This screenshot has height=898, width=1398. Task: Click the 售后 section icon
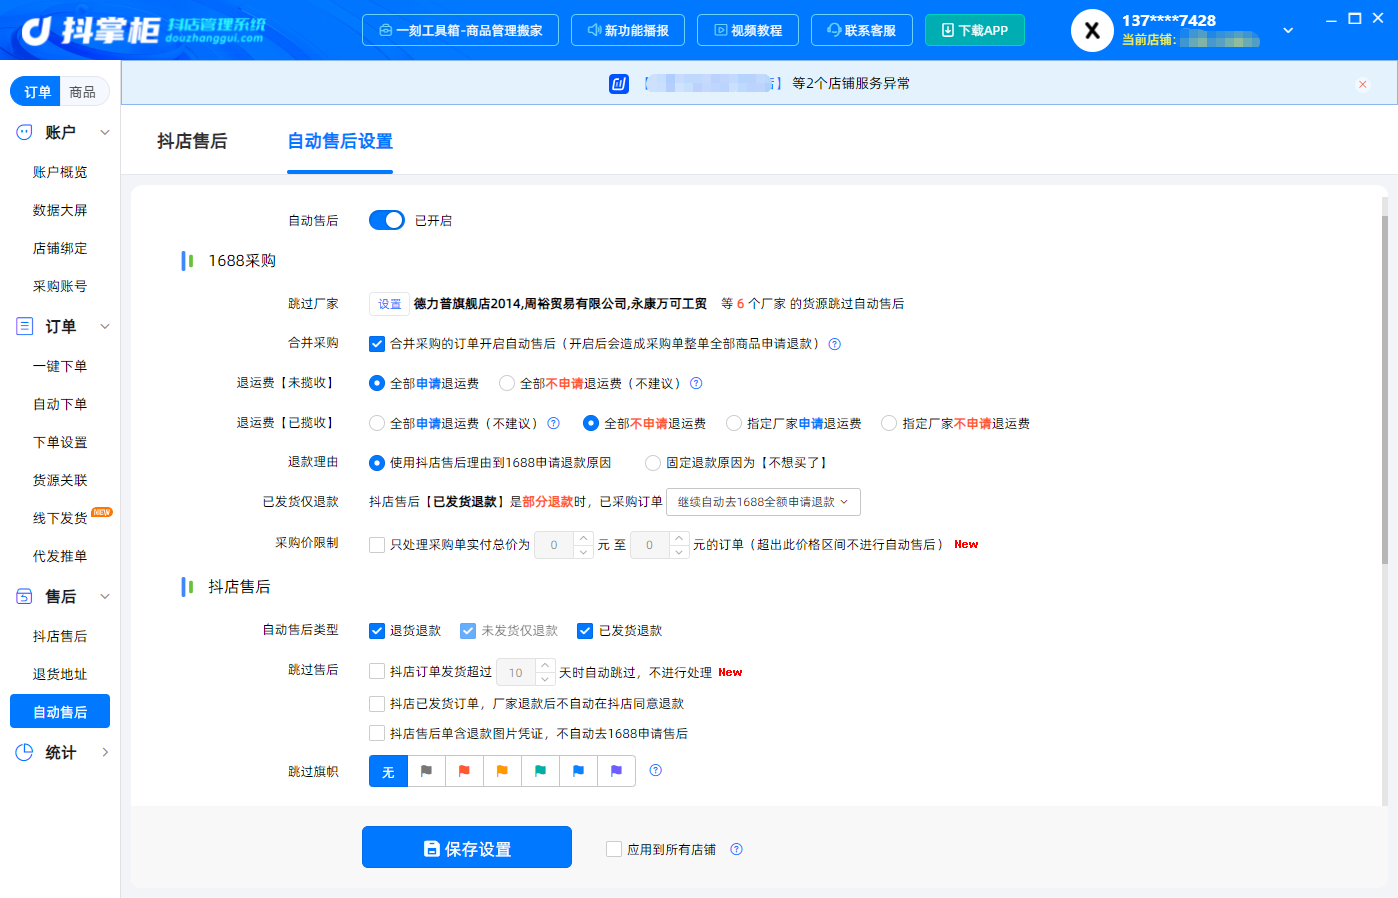coord(24,596)
